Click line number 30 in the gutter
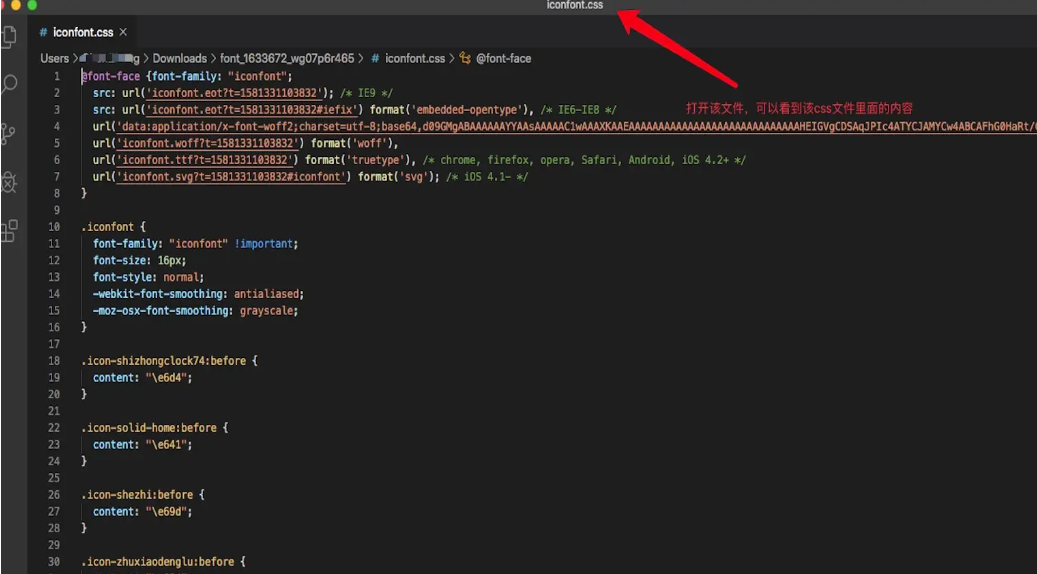Viewport: 1037px width, 574px height. (x=54, y=561)
